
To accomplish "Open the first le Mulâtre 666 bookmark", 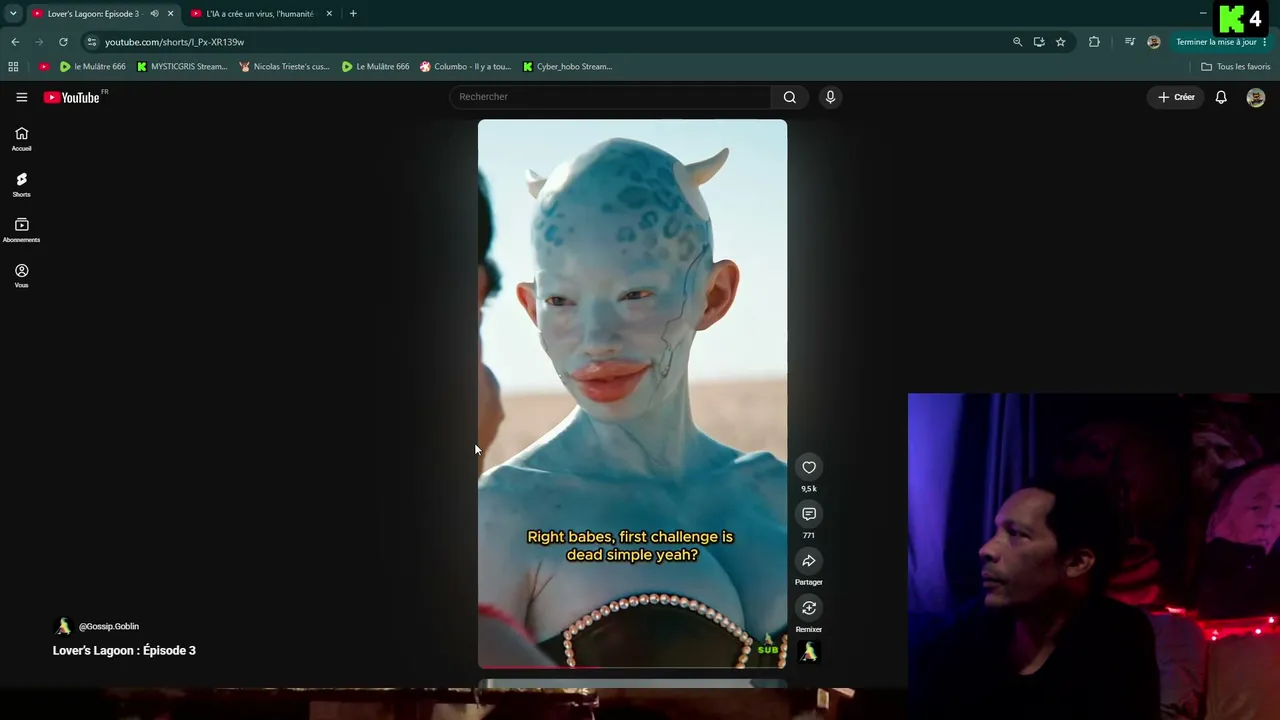I will 93,67.
